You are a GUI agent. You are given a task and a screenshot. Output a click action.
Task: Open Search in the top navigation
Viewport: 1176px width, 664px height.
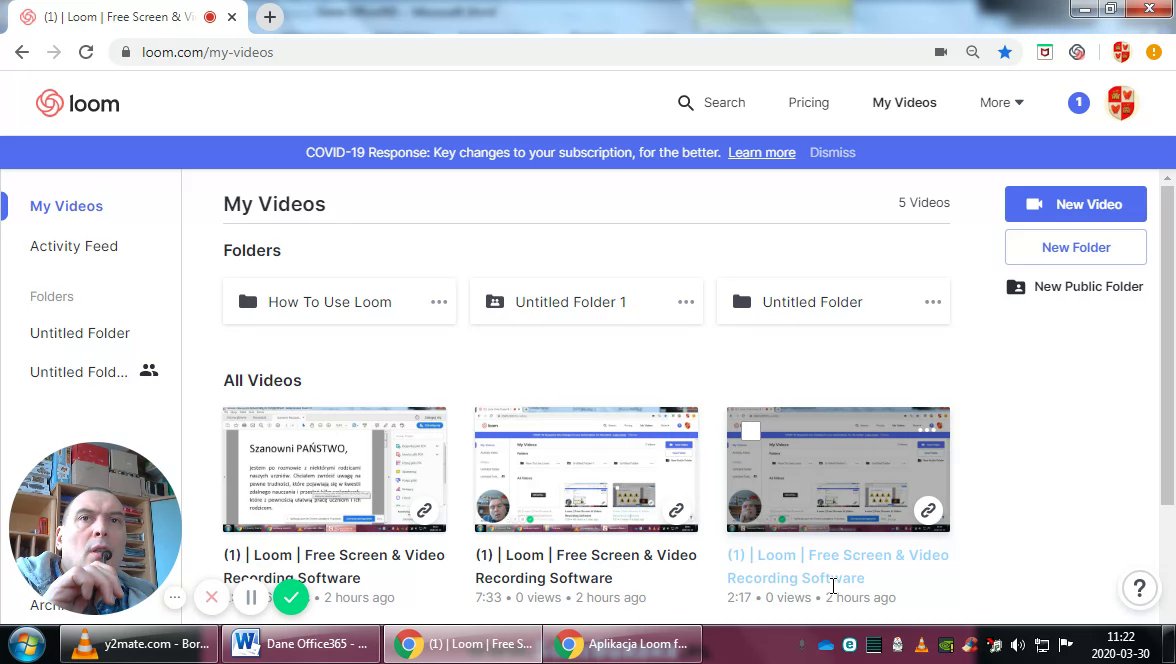click(x=711, y=103)
